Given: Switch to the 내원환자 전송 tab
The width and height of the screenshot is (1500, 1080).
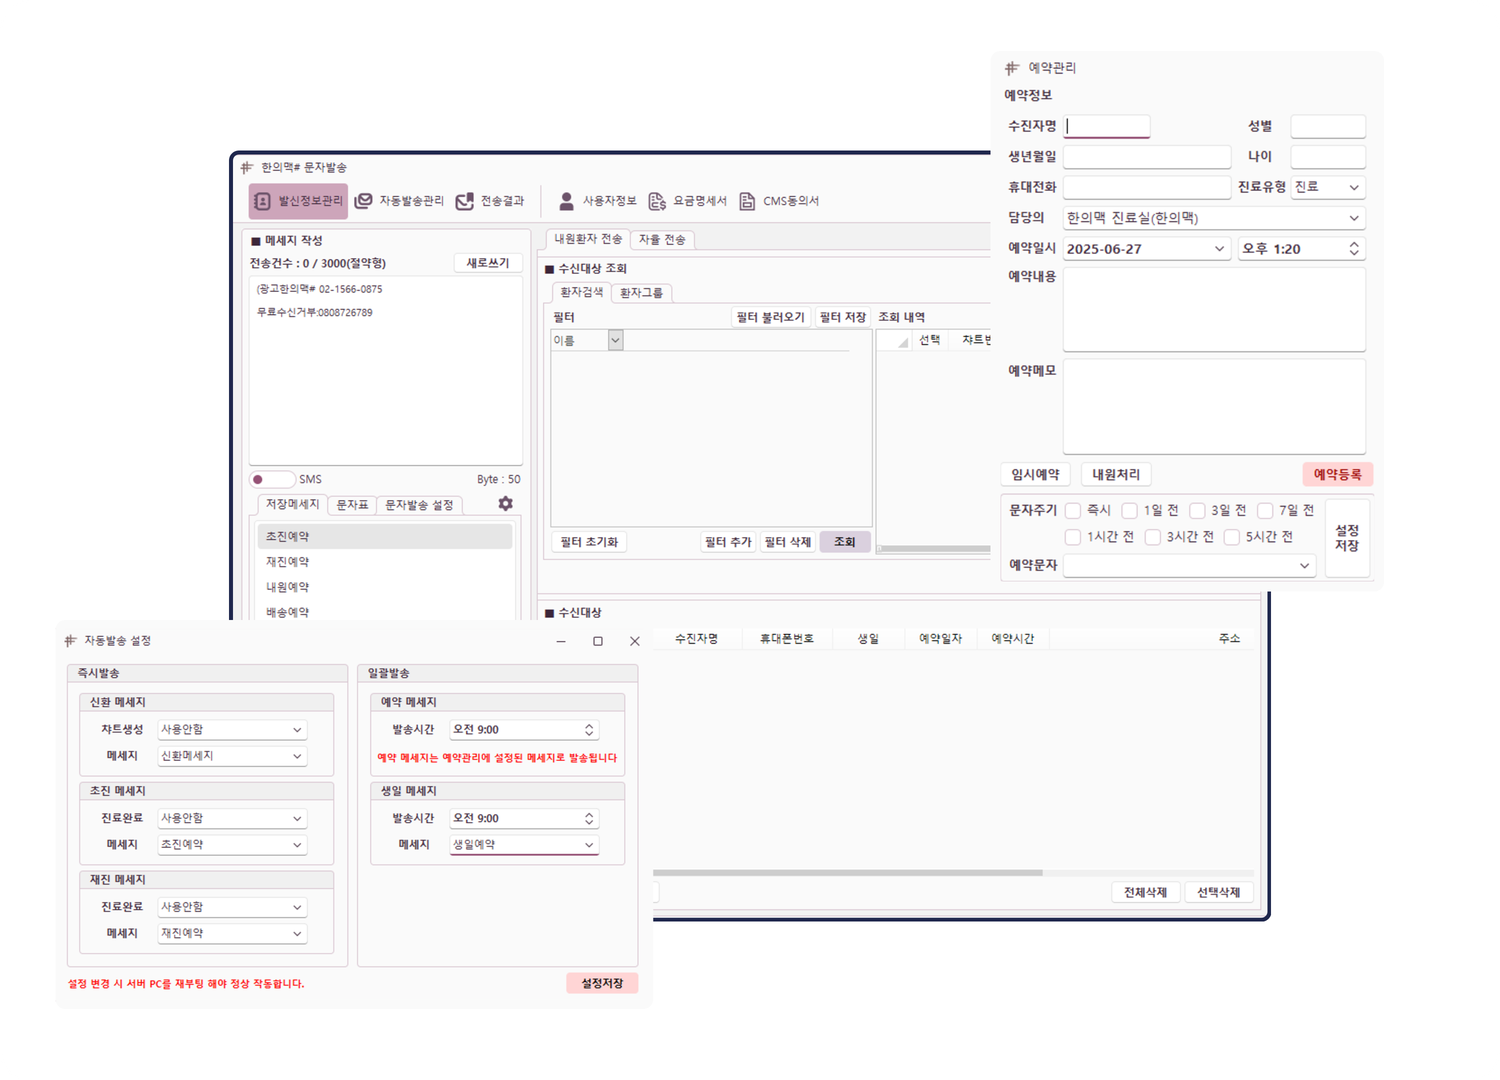Looking at the screenshot, I should tap(588, 239).
